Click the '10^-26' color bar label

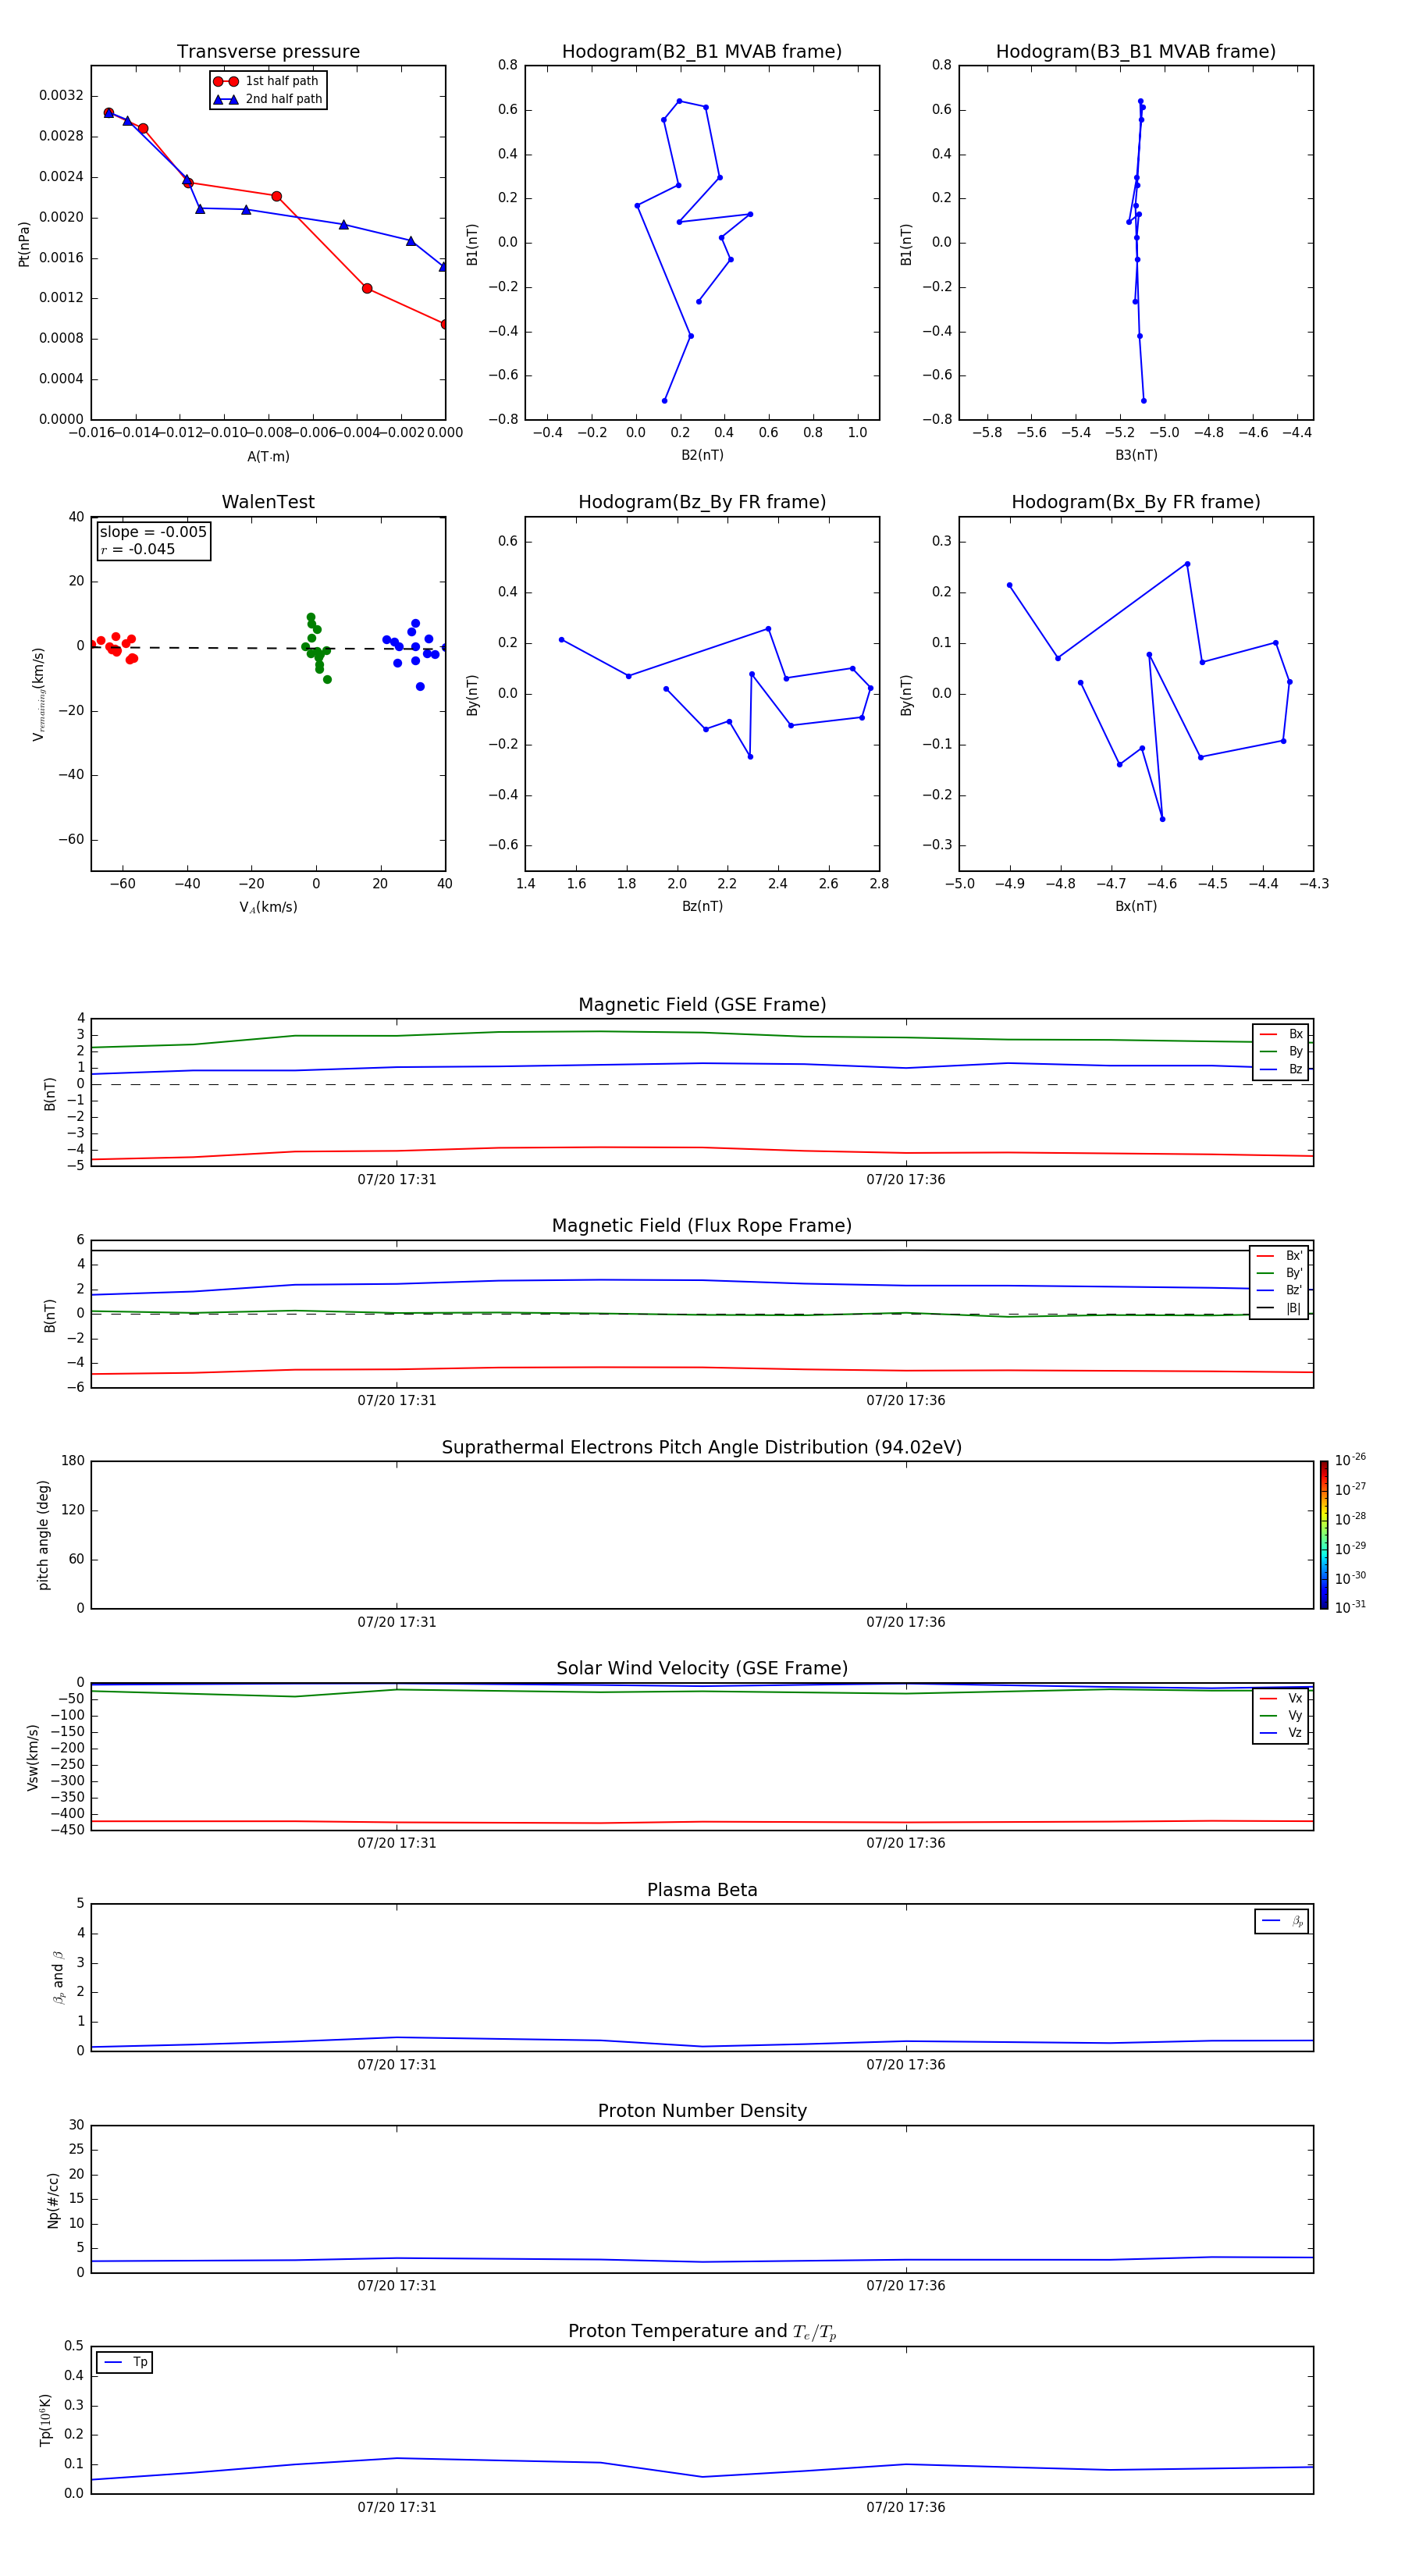click(x=1350, y=1460)
